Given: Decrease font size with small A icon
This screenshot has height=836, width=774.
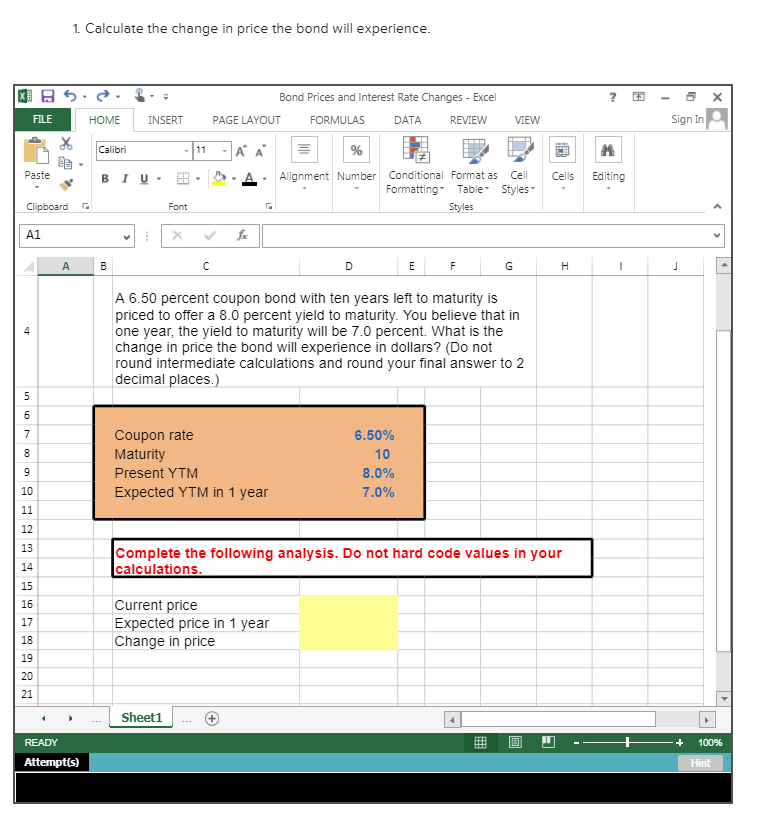Looking at the screenshot, I should click(x=261, y=151).
